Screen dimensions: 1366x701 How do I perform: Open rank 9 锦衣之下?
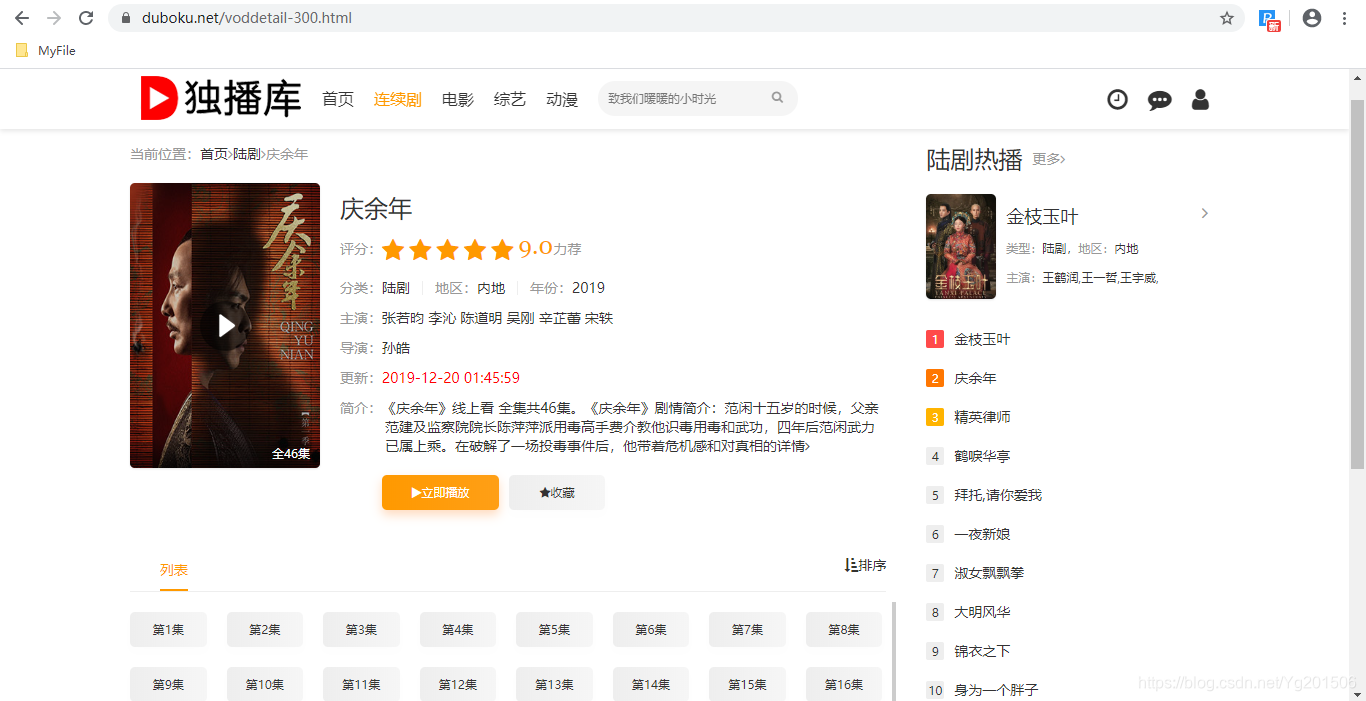pyautogui.click(x=982, y=651)
